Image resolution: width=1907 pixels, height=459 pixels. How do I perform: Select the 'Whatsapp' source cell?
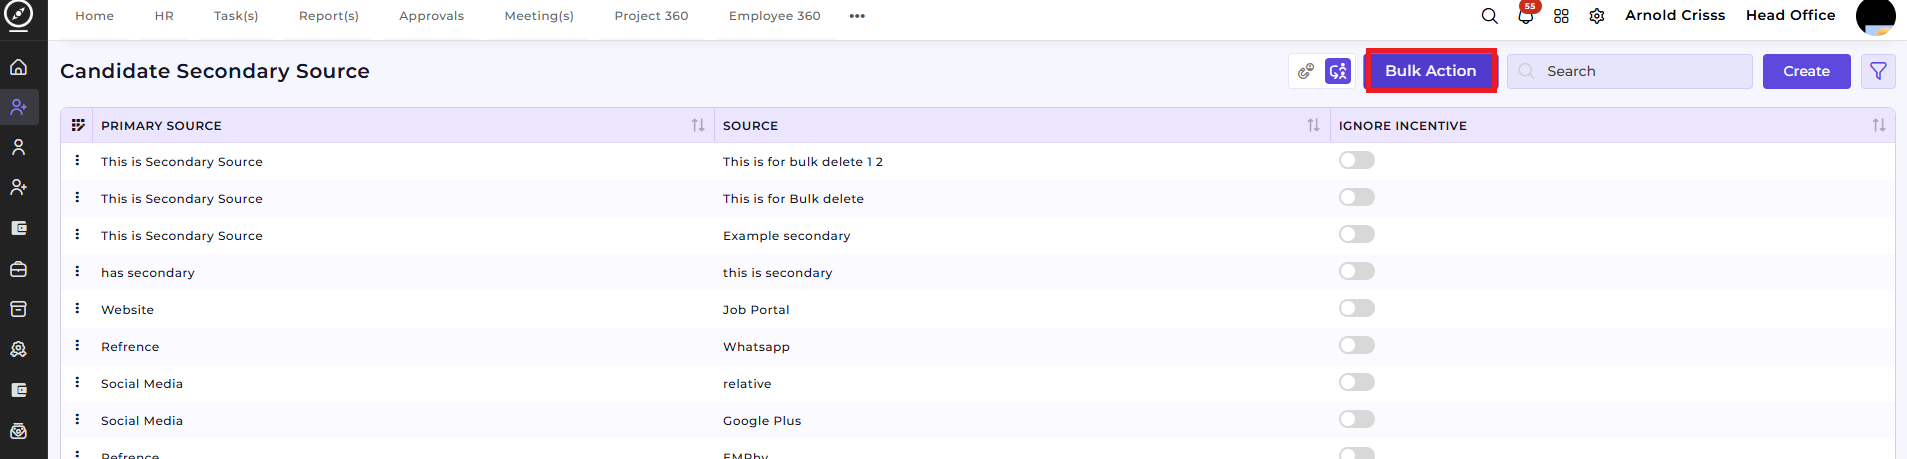[x=756, y=347]
